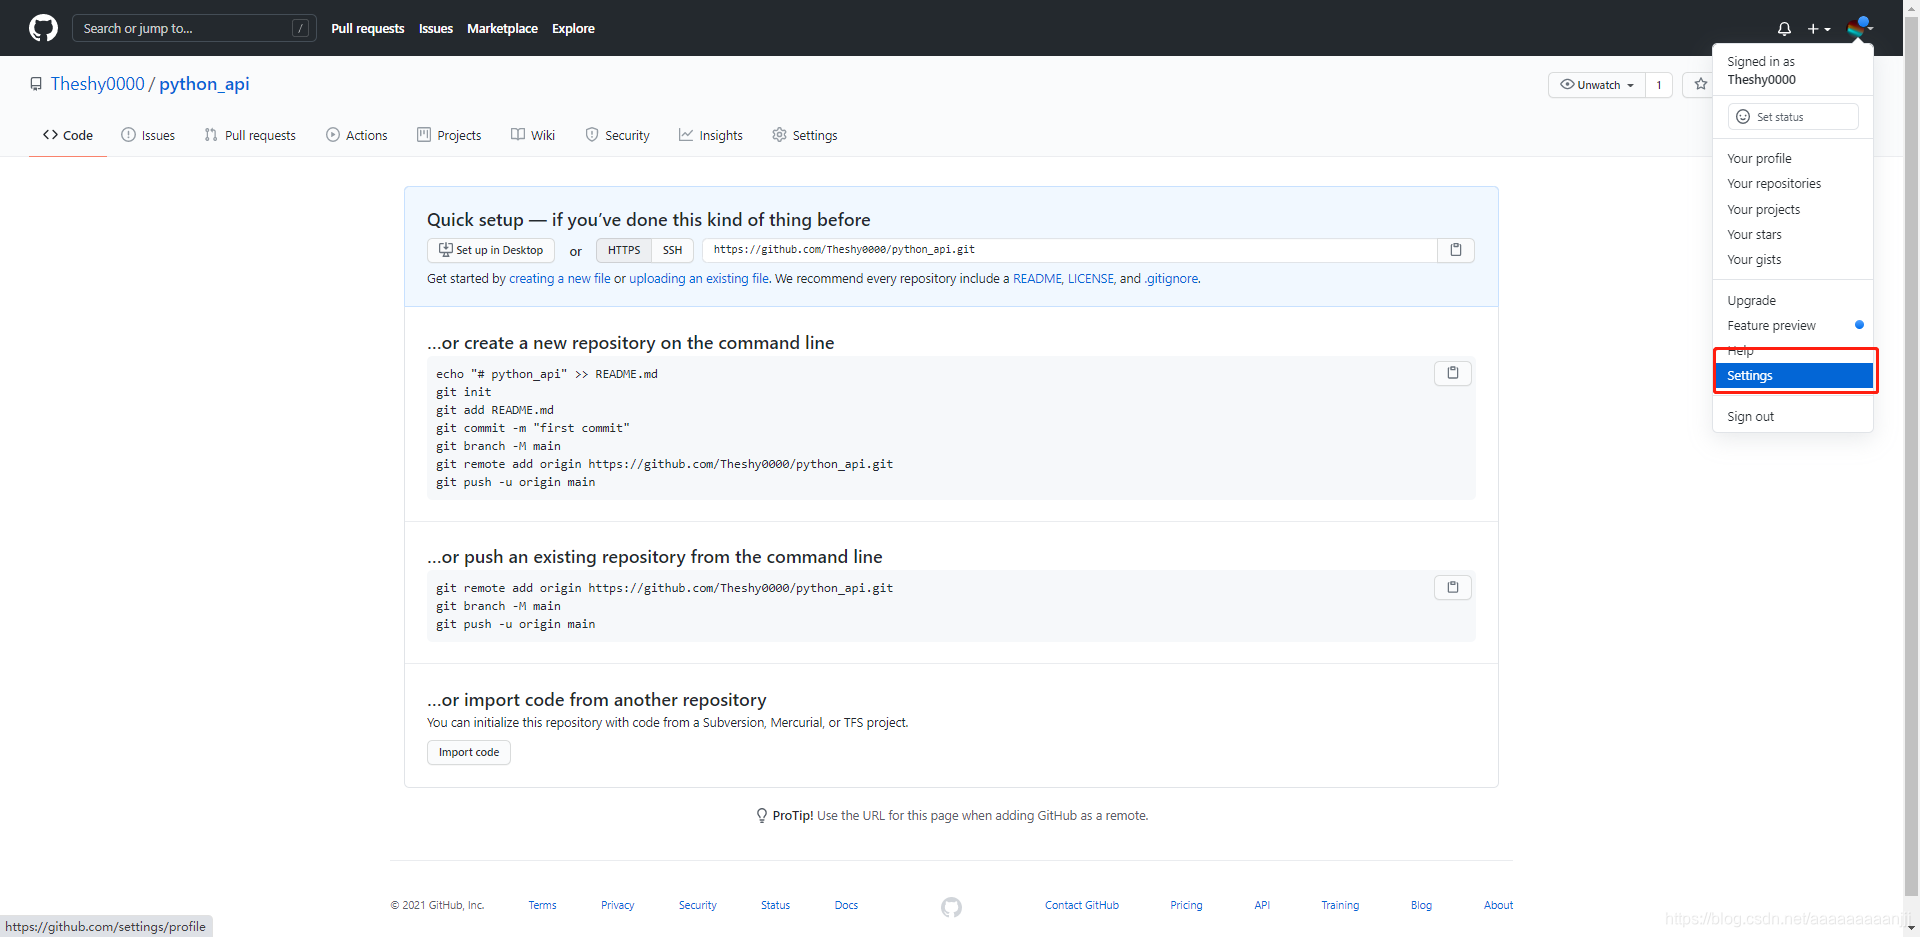Switch to the Projects tab
The image size is (1920, 937).
click(x=449, y=135)
